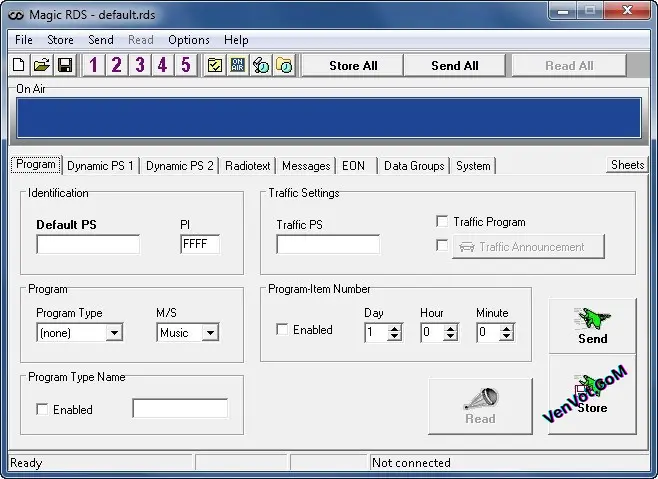Enable the Traffic Program checkbox
The width and height of the screenshot is (658, 479).
coord(442,221)
